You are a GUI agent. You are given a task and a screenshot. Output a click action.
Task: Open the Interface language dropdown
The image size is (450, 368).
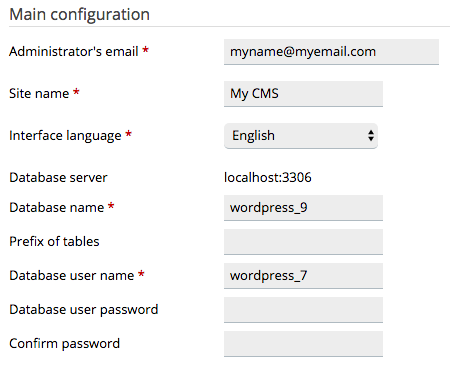[x=301, y=136]
